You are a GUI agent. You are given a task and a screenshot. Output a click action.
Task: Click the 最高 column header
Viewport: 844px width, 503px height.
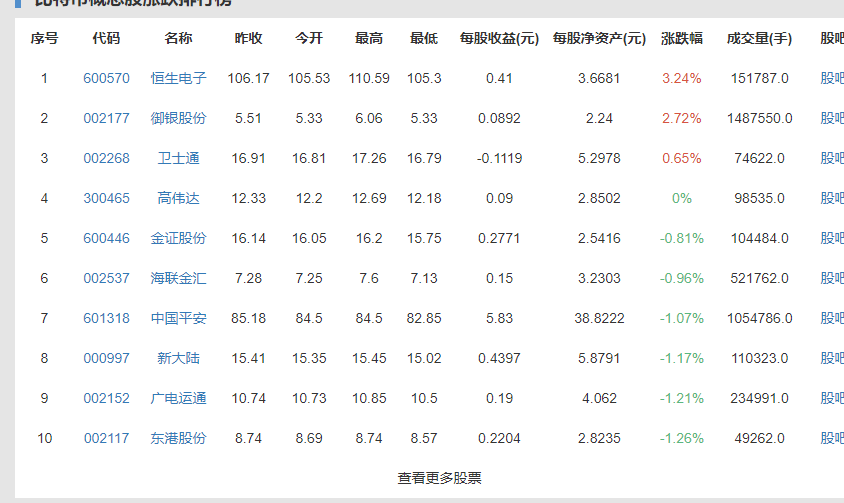pyautogui.click(x=369, y=39)
